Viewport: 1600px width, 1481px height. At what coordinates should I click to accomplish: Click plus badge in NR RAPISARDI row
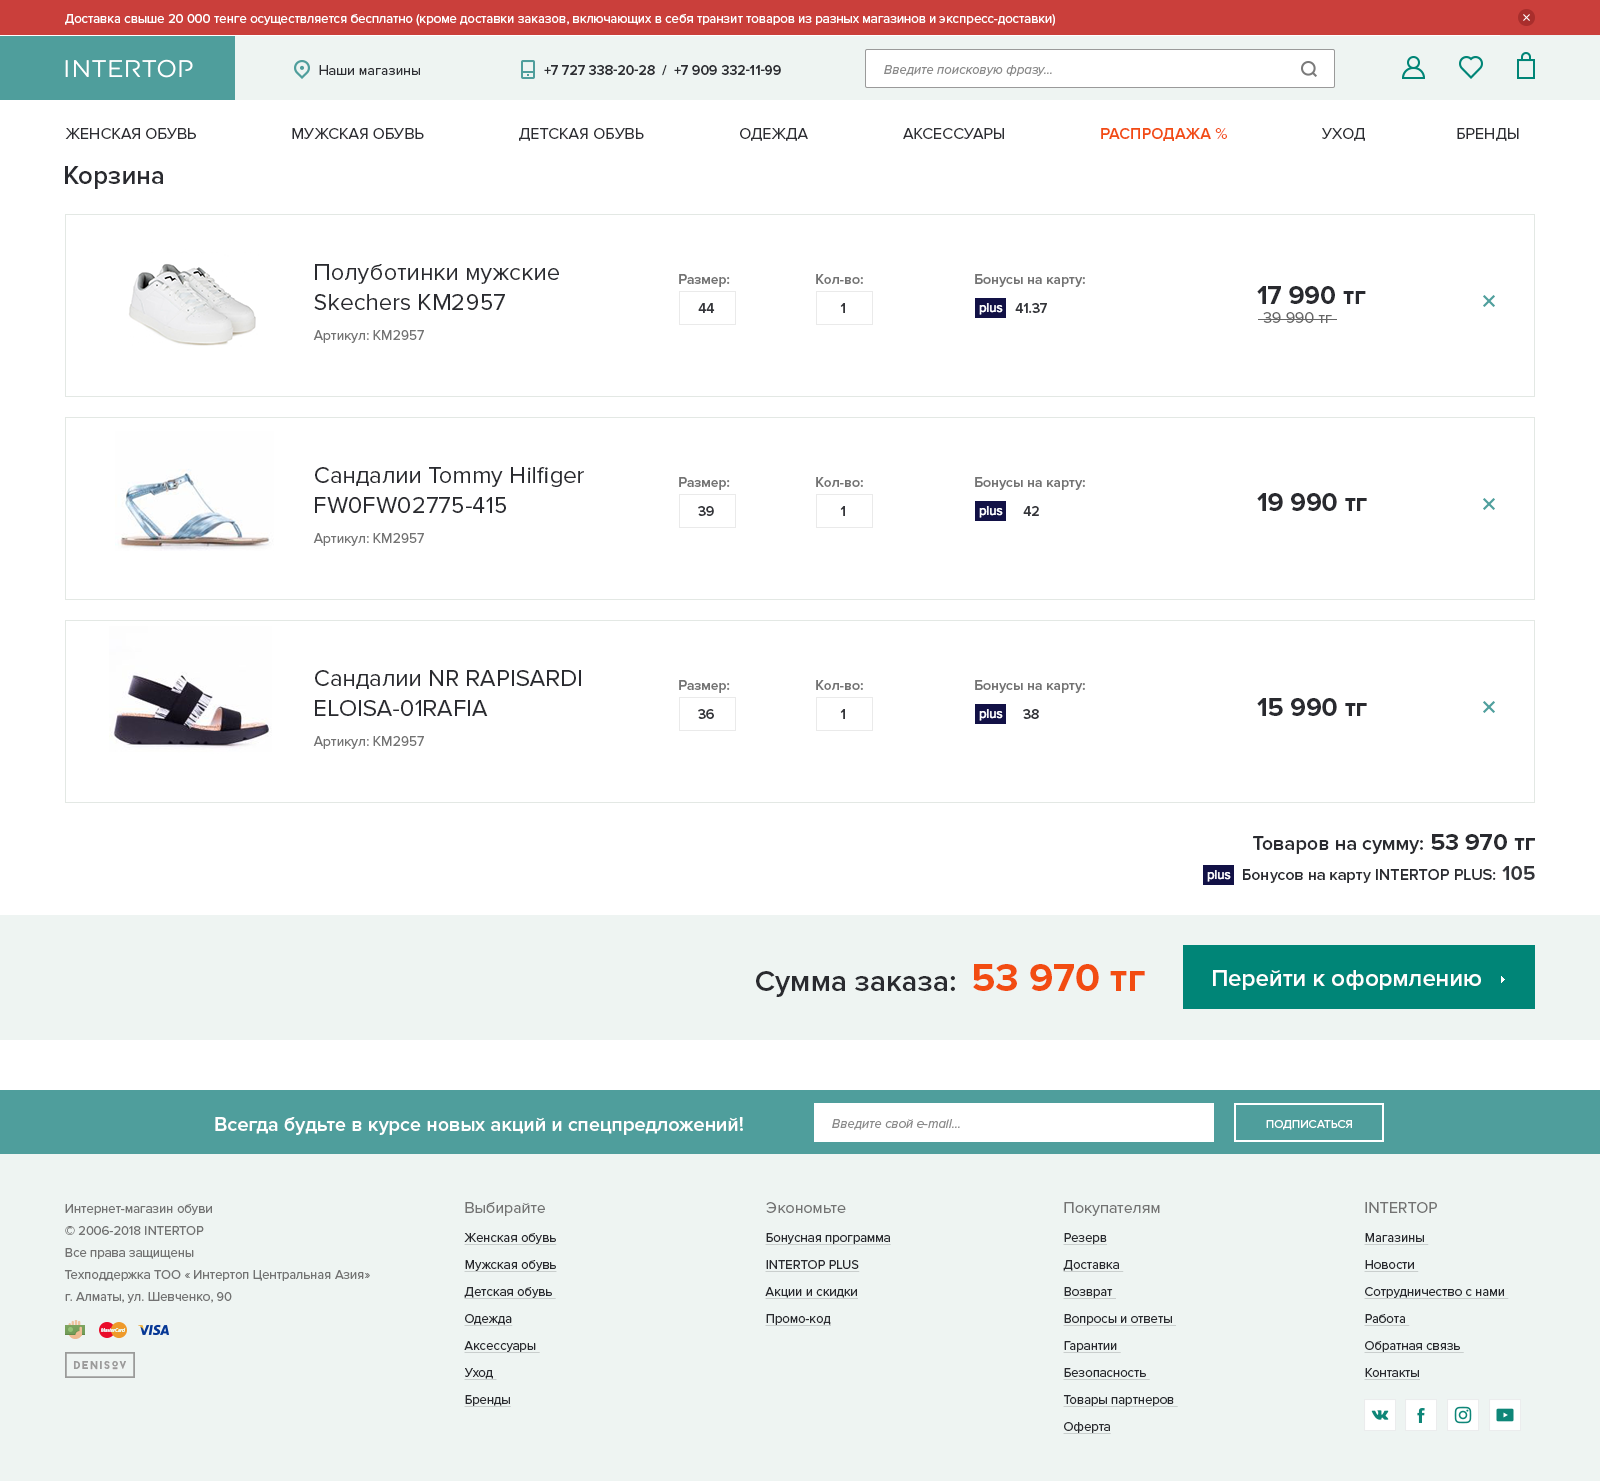pos(990,714)
